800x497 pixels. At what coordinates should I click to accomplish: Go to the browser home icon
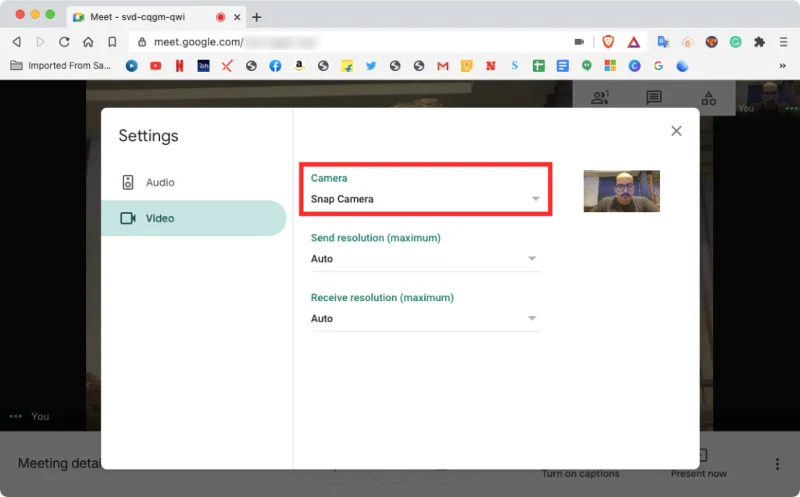click(88, 42)
